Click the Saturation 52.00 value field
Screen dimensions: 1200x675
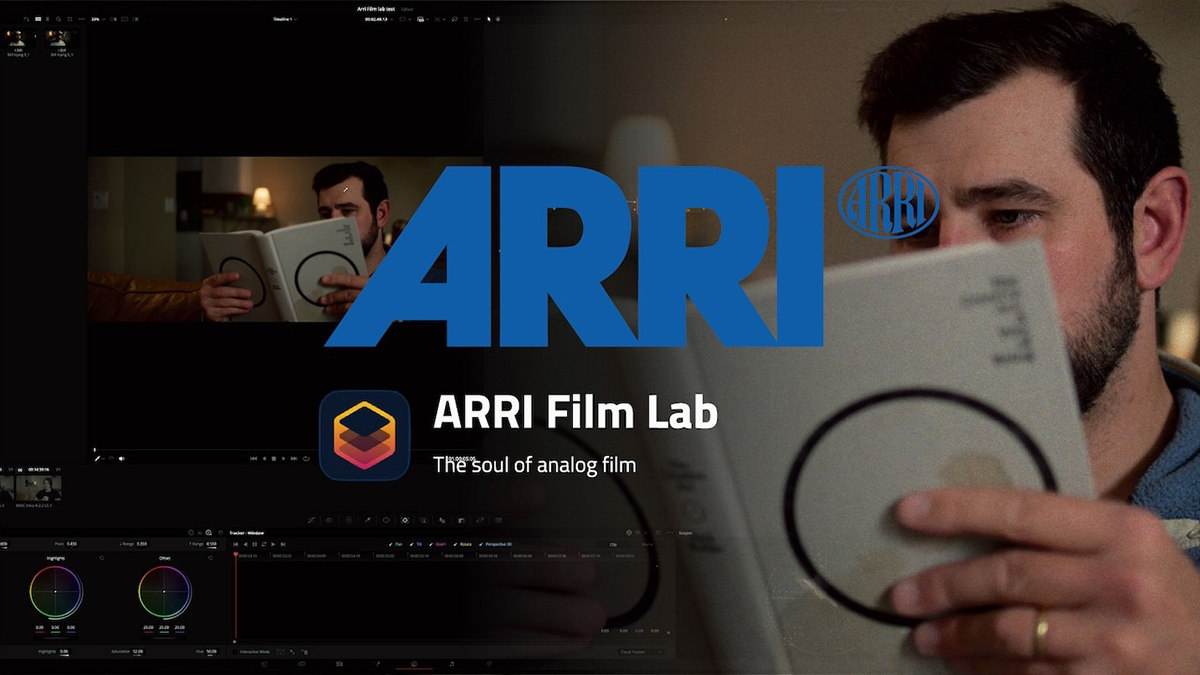[137, 651]
